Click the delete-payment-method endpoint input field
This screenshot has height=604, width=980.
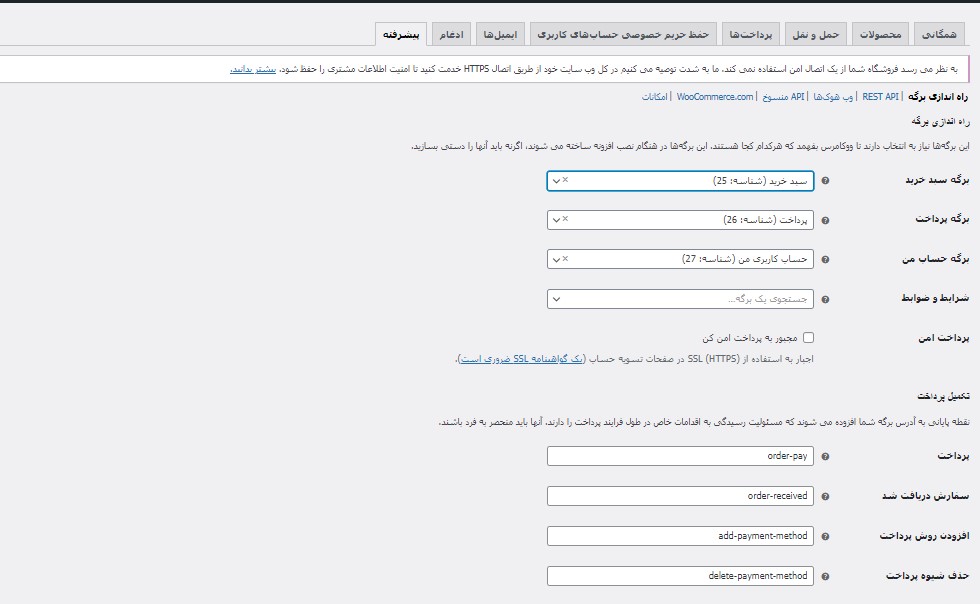(x=680, y=576)
